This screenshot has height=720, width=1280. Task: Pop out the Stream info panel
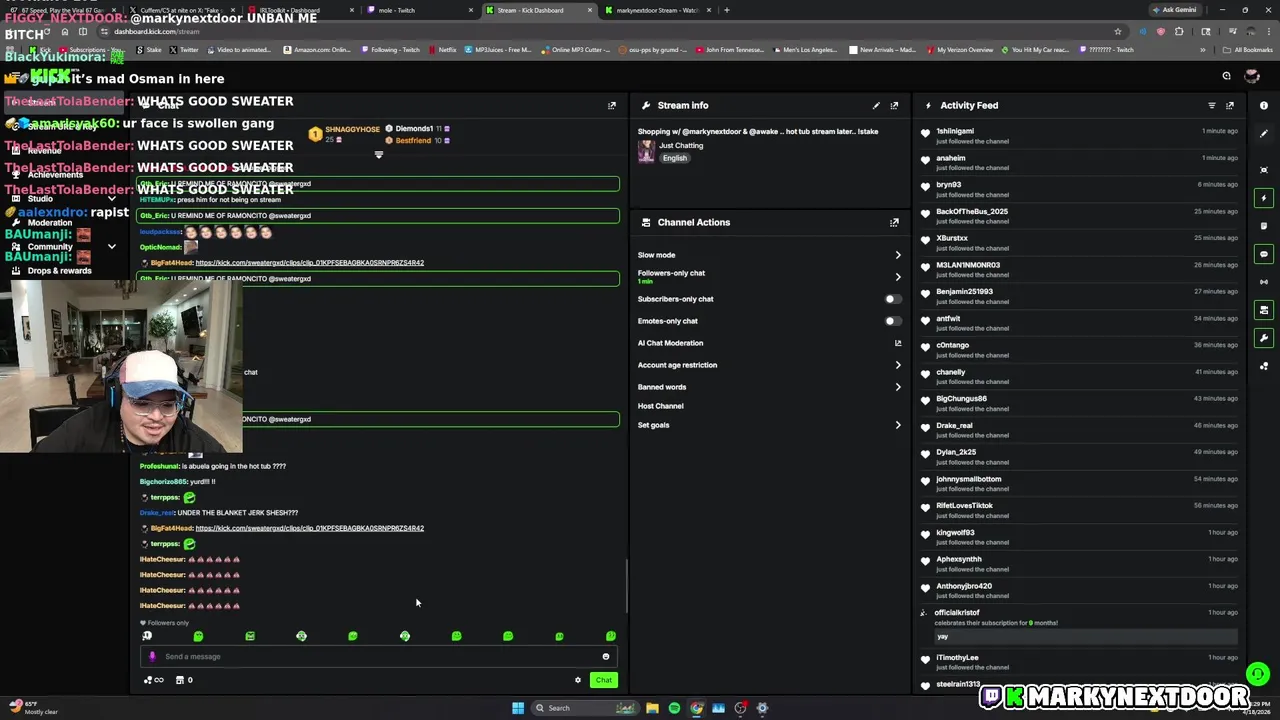894,105
